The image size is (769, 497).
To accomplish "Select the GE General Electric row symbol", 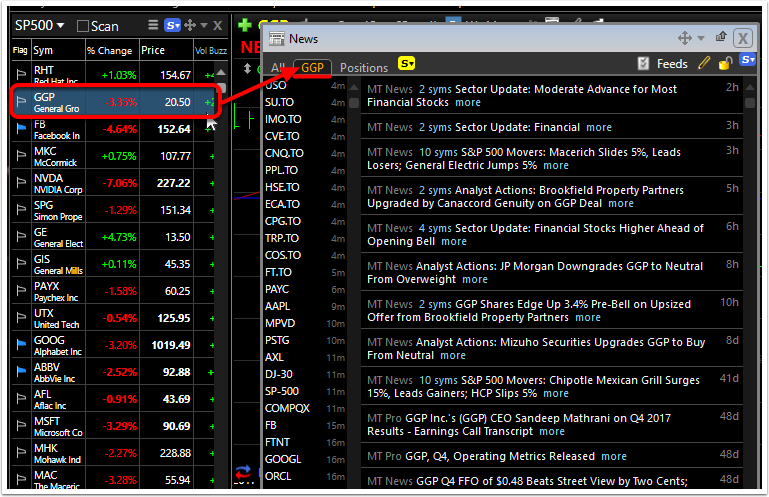I will pyautogui.click(x=41, y=232).
